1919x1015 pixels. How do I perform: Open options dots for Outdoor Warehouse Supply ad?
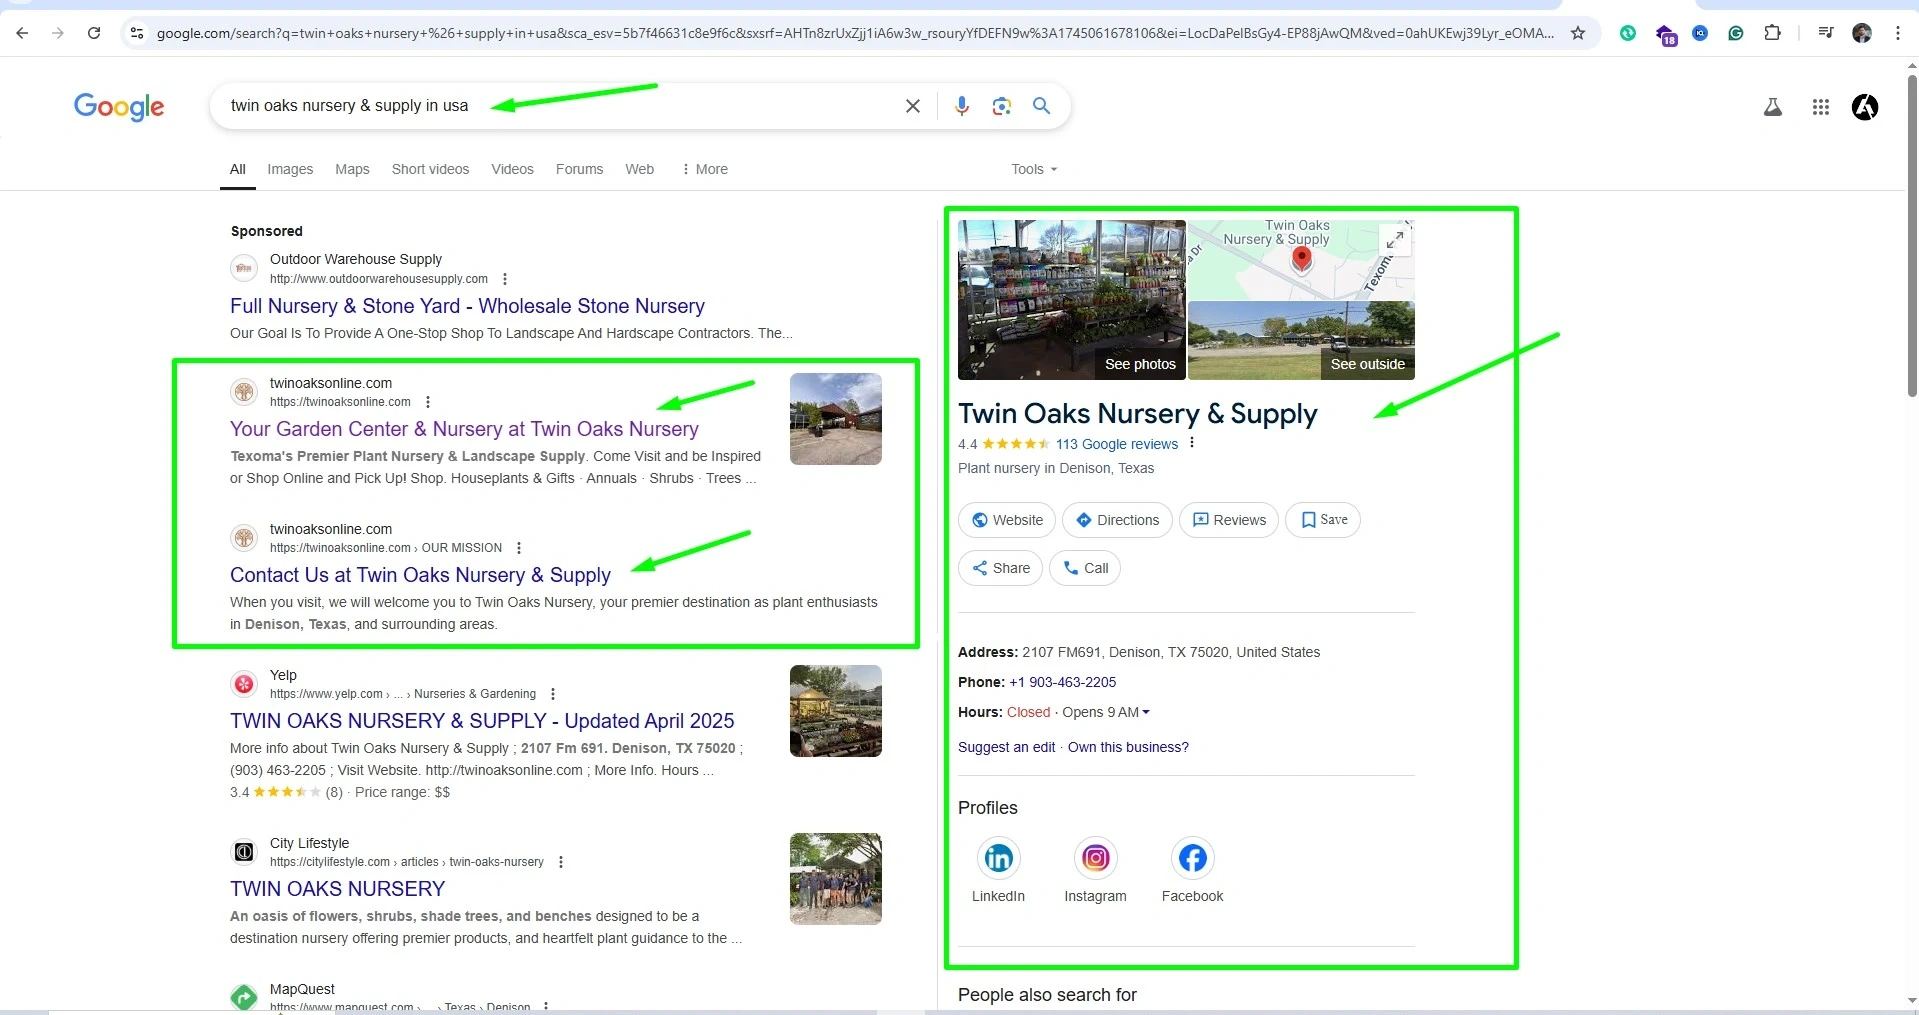505,279
